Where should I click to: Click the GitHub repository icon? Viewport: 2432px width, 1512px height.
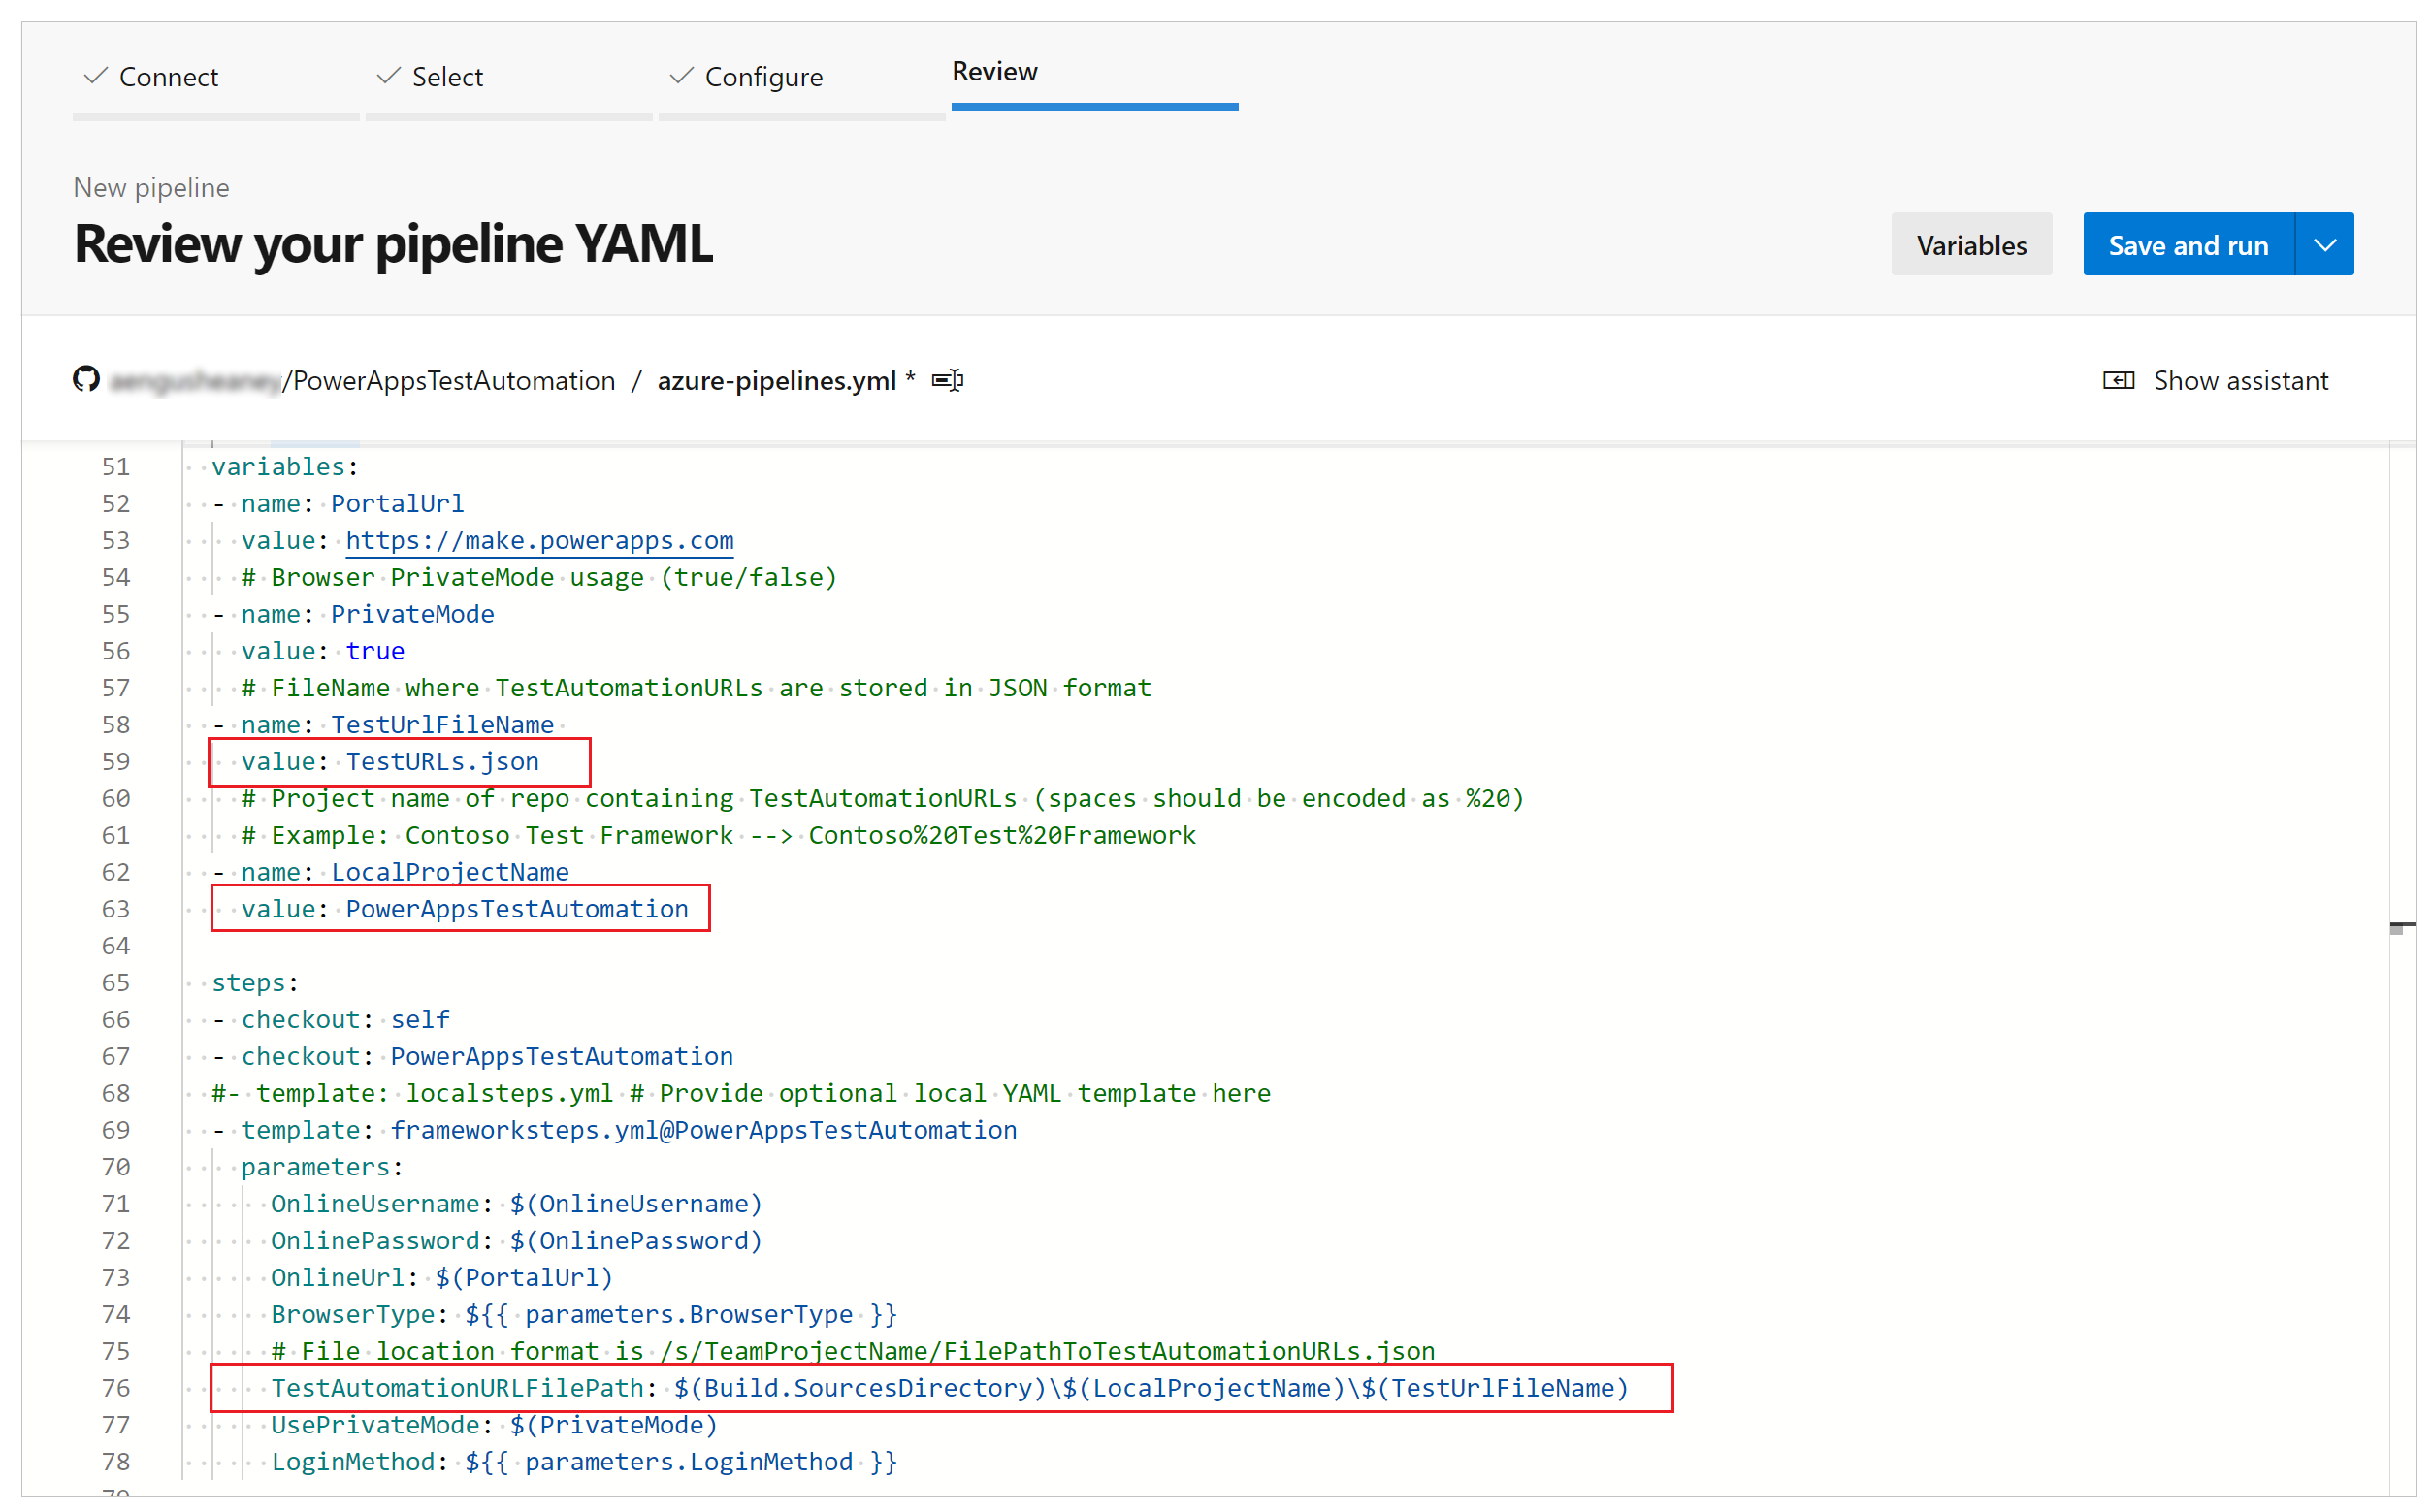click(x=83, y=380)
